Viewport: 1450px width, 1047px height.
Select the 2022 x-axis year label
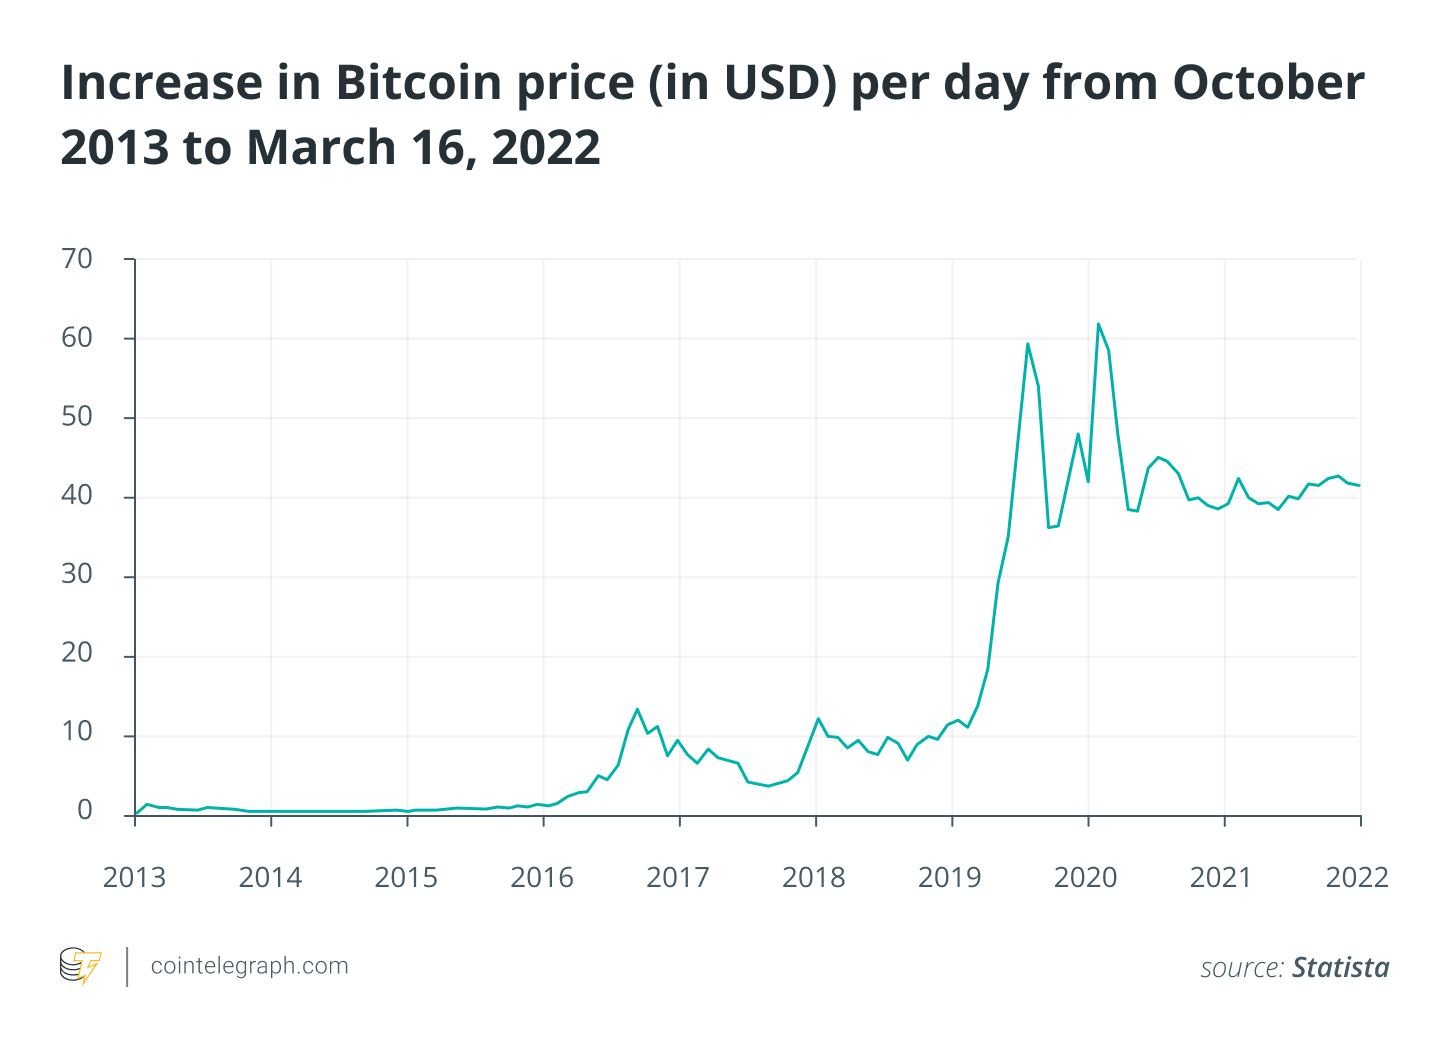(x=1357, y=878)
